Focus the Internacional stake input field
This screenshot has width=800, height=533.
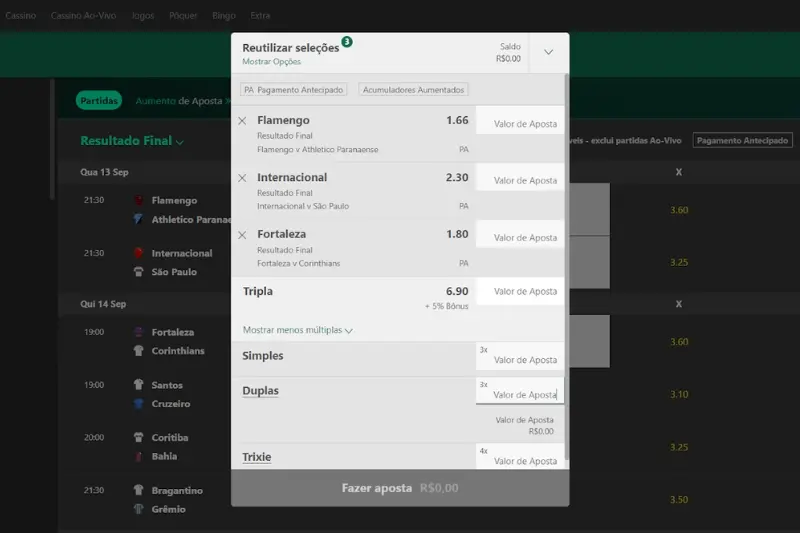point(520,177)
